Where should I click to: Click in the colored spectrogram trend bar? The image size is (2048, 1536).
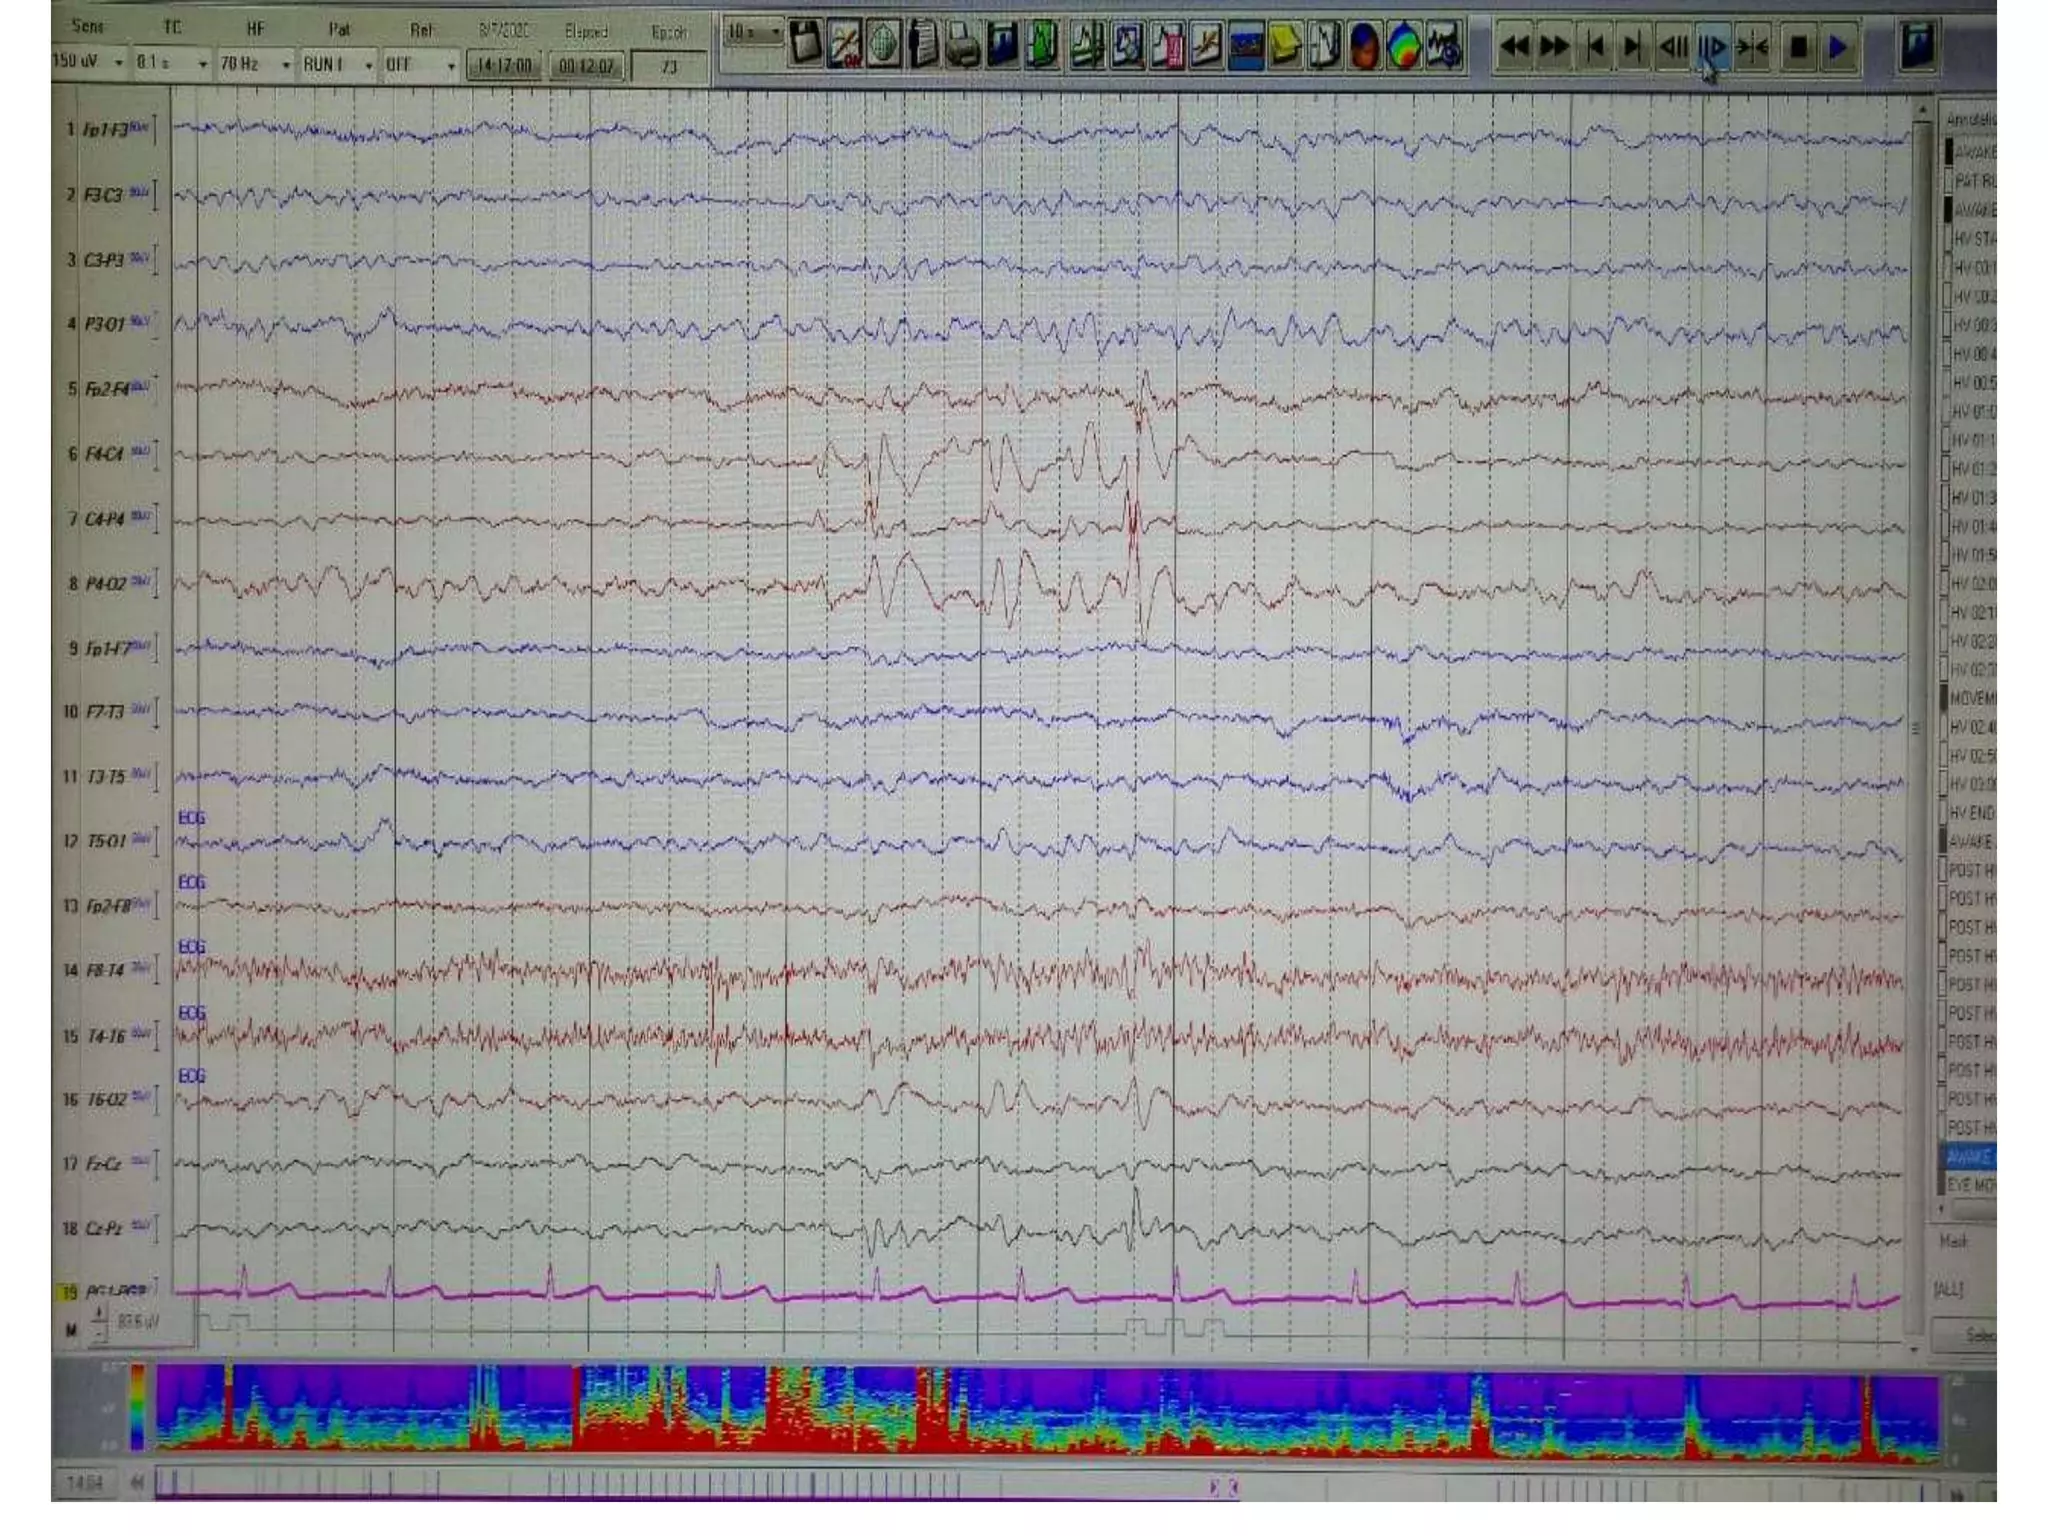pyautogui.click(x=1000, y=1410)
